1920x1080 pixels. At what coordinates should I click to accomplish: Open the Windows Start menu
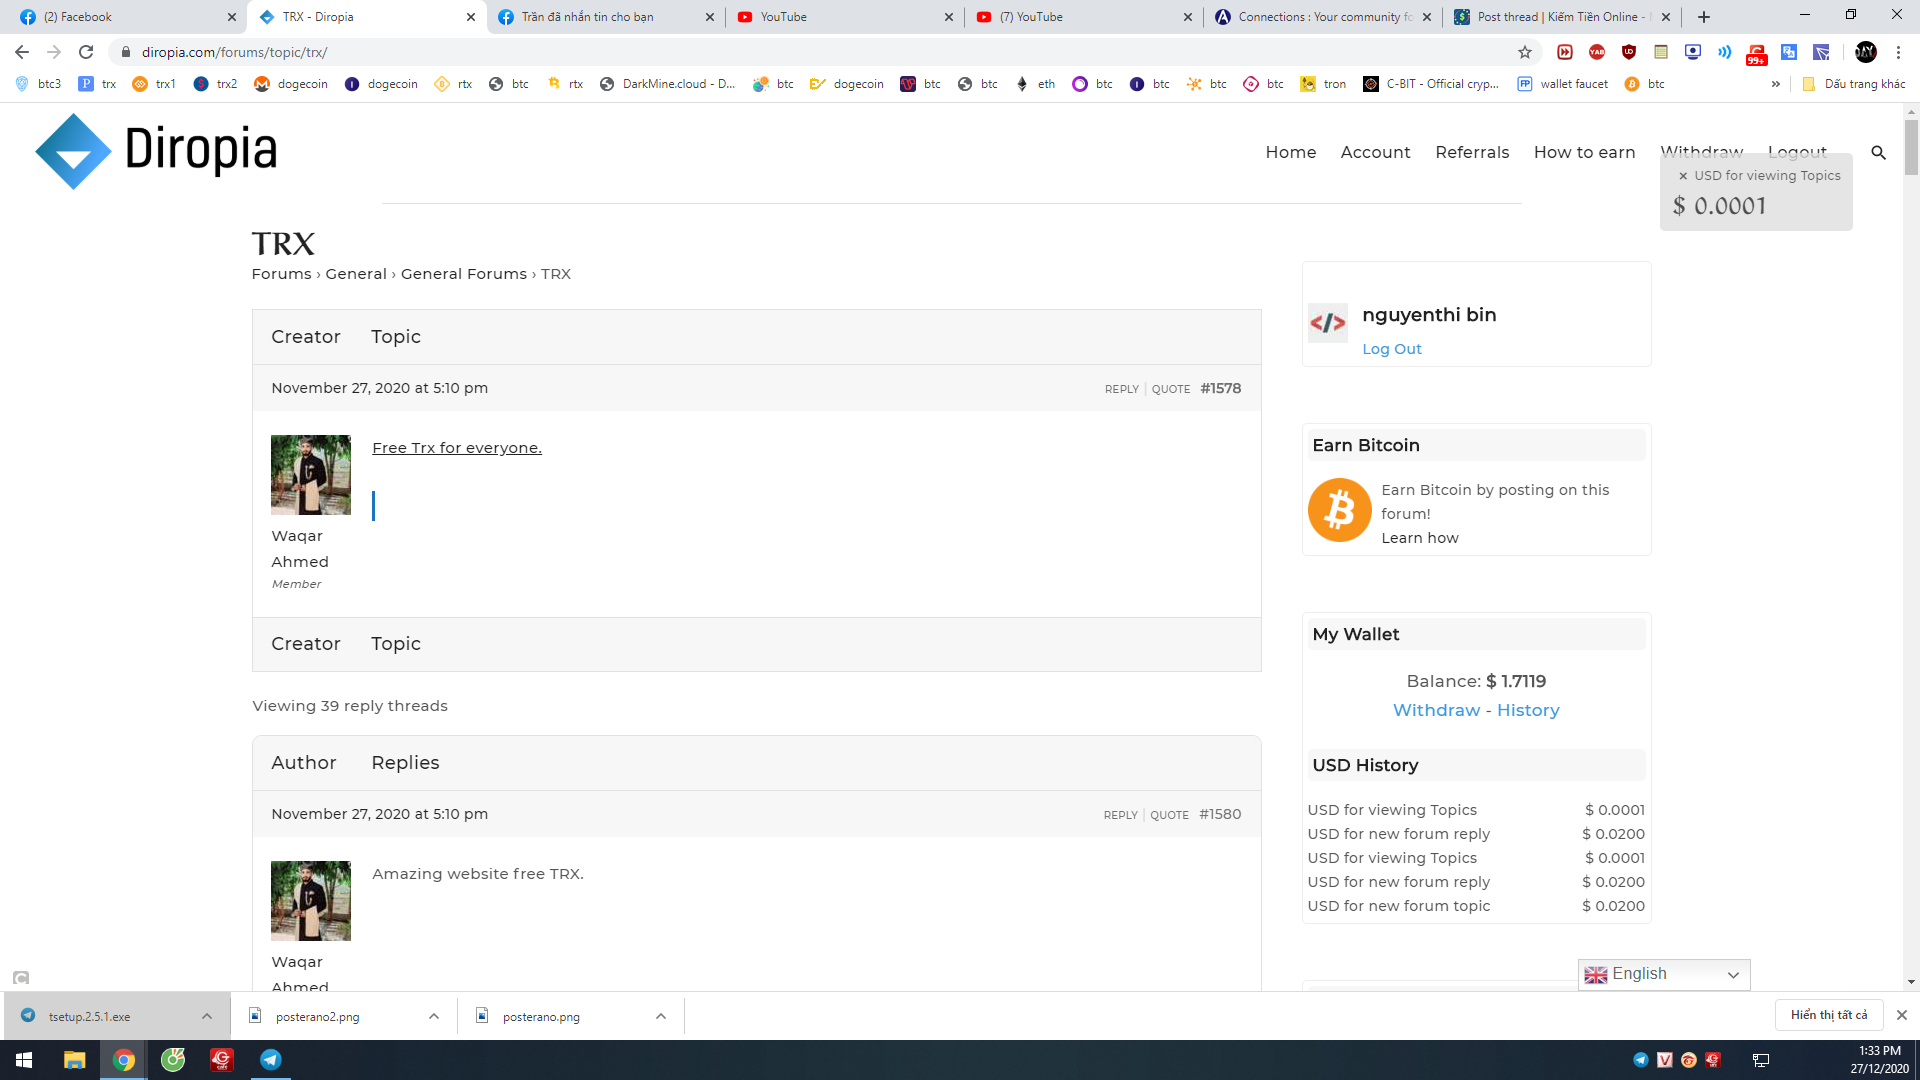click(x=24, y=1060)
